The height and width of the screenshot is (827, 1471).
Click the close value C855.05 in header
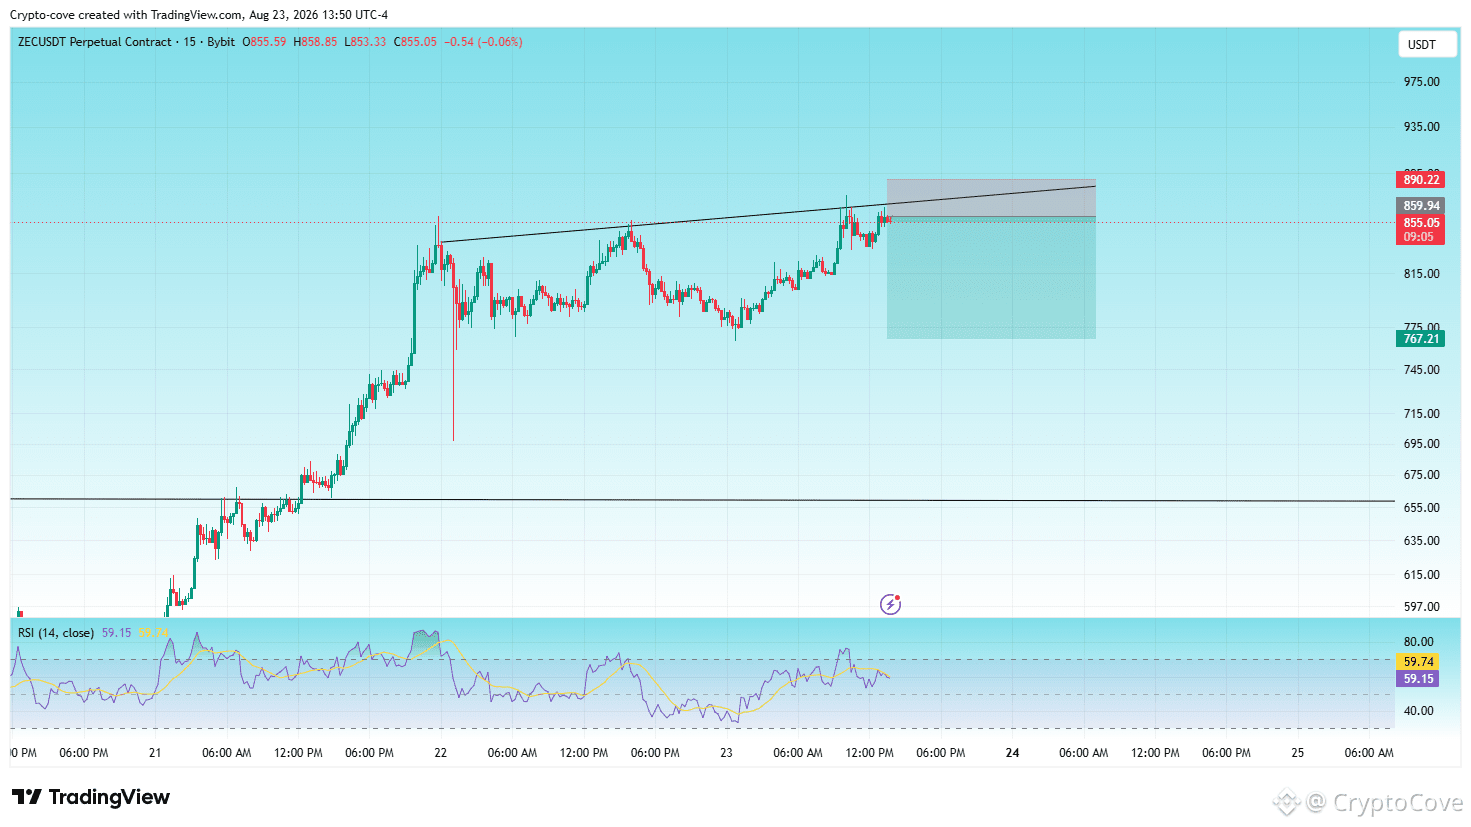pyautogui.click(x=415, y=42)
